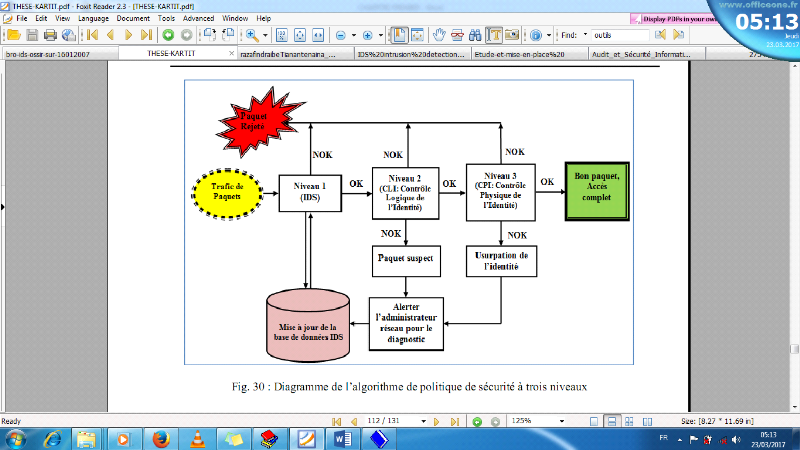
Task: Go to next page in status bar
Action: [x=437, y=421]
